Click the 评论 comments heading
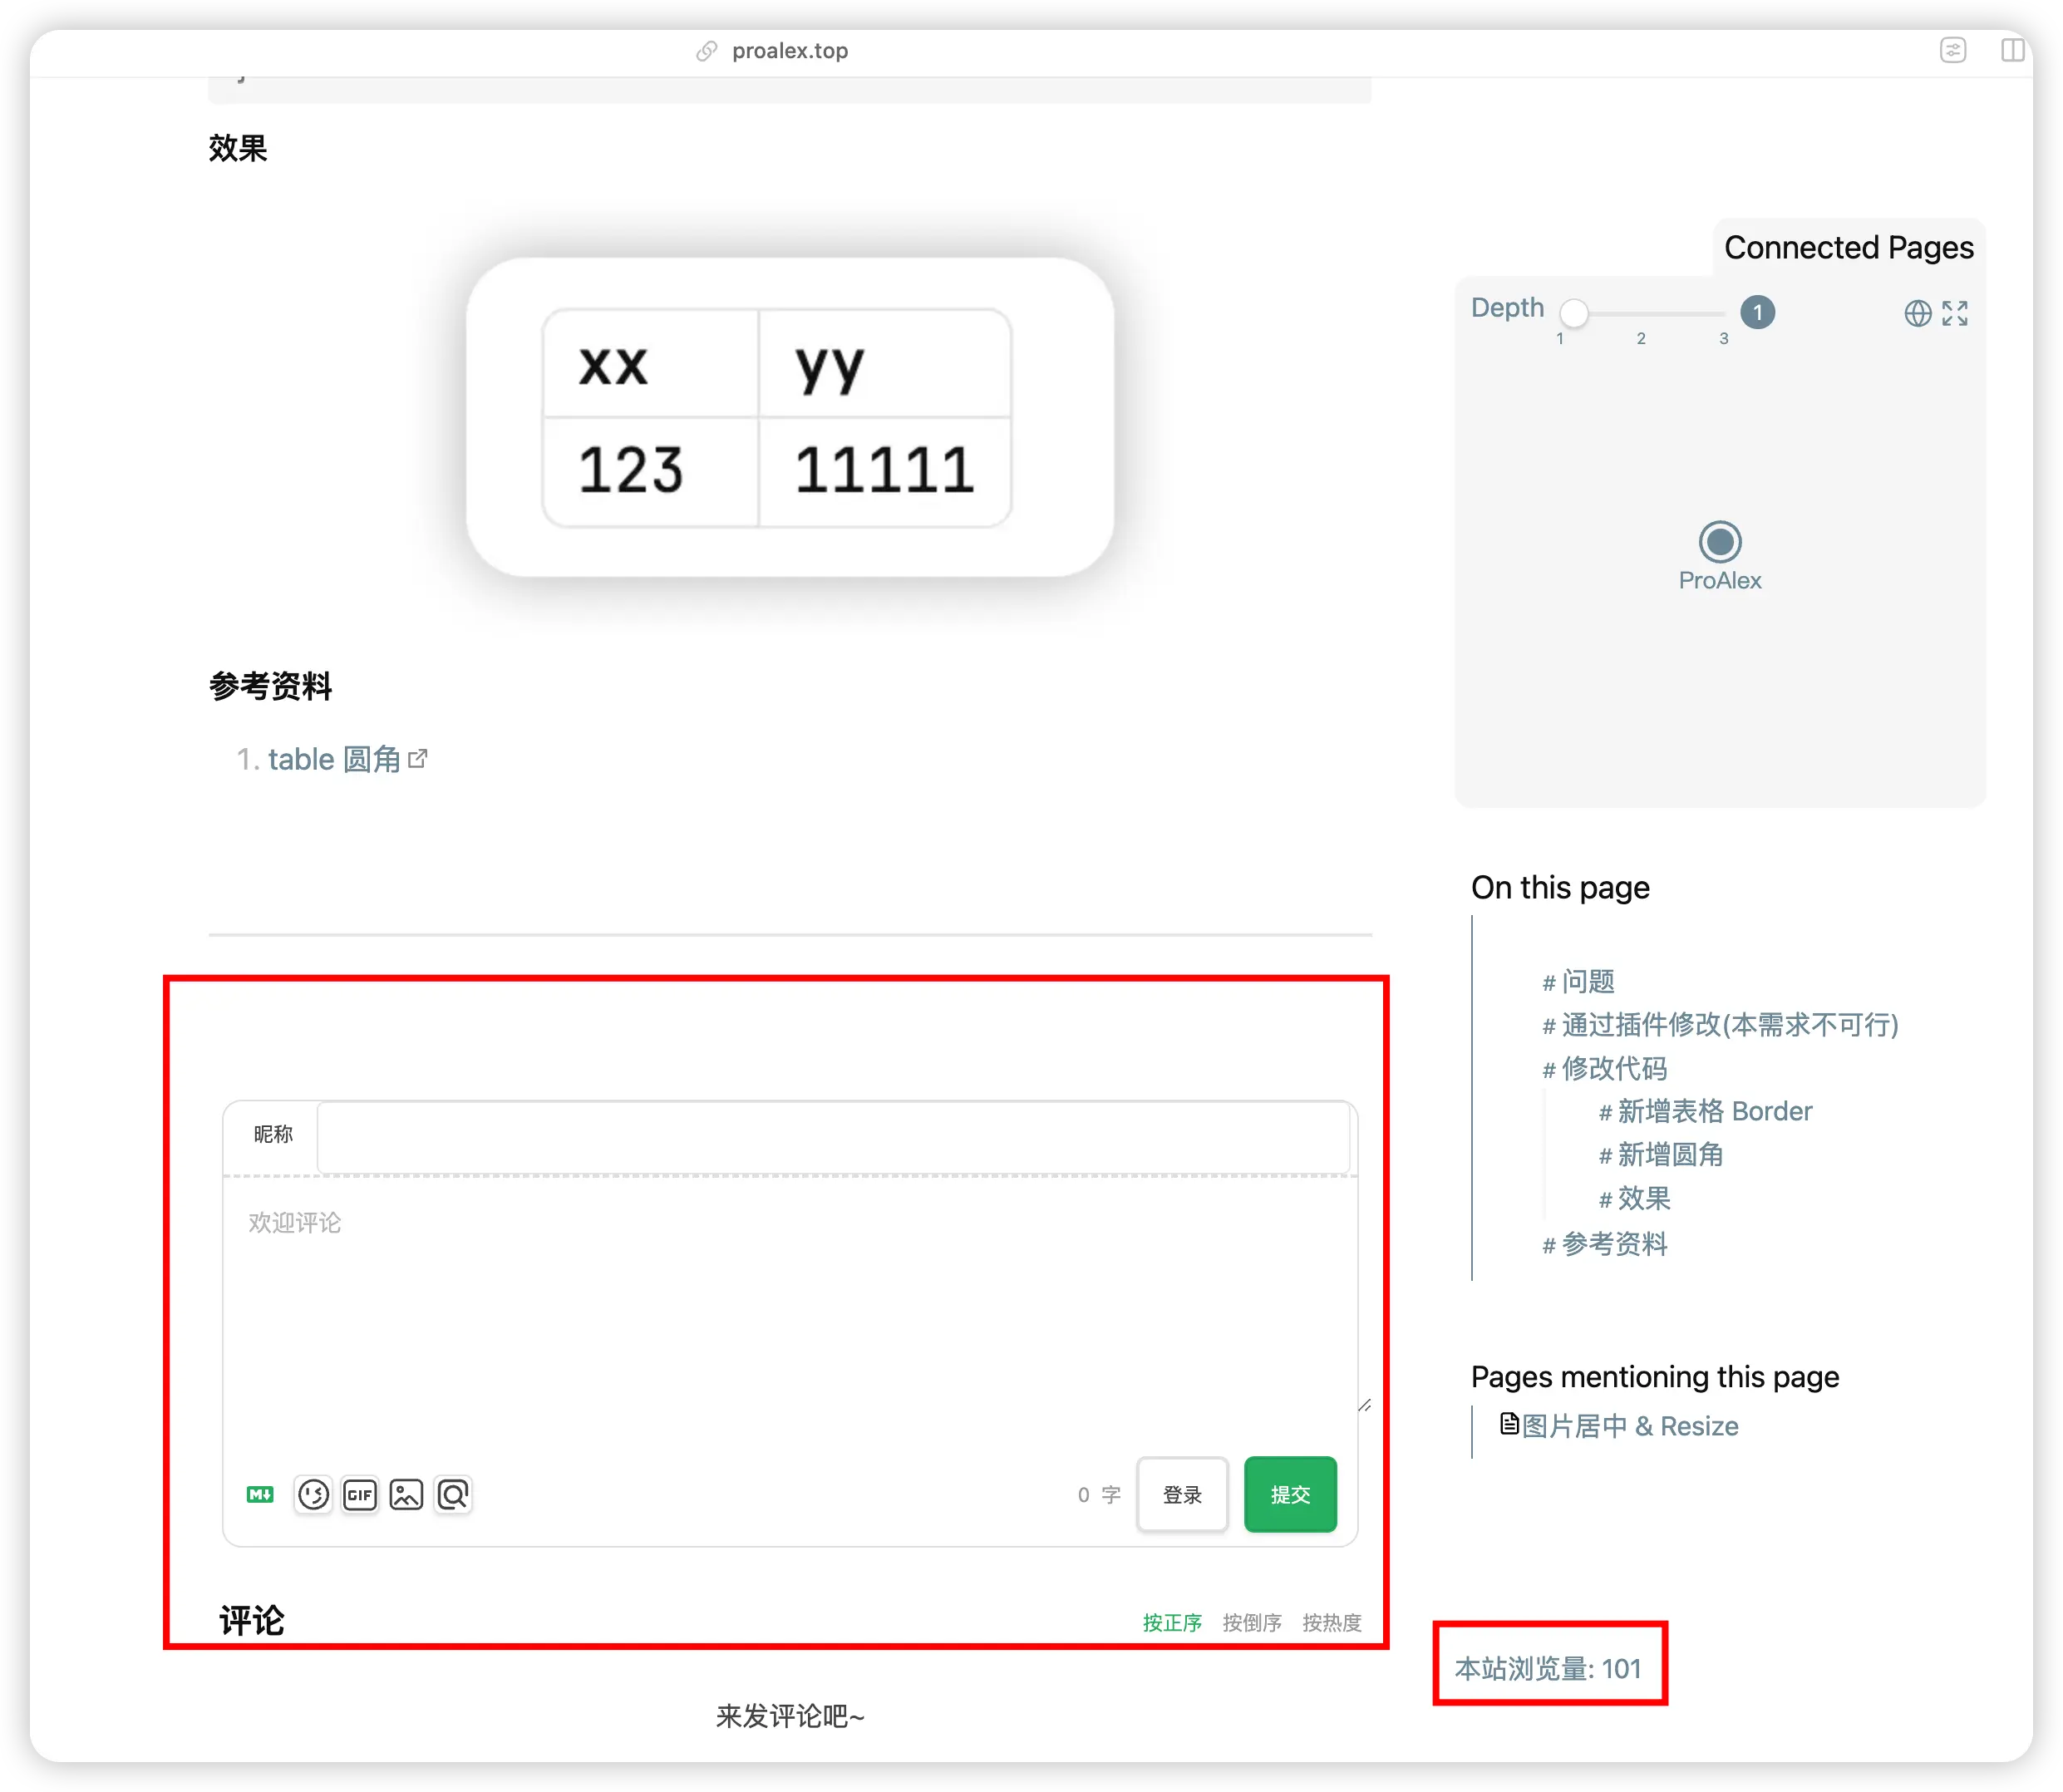Screen dimensions: 2063x1792 point(252,1620)
